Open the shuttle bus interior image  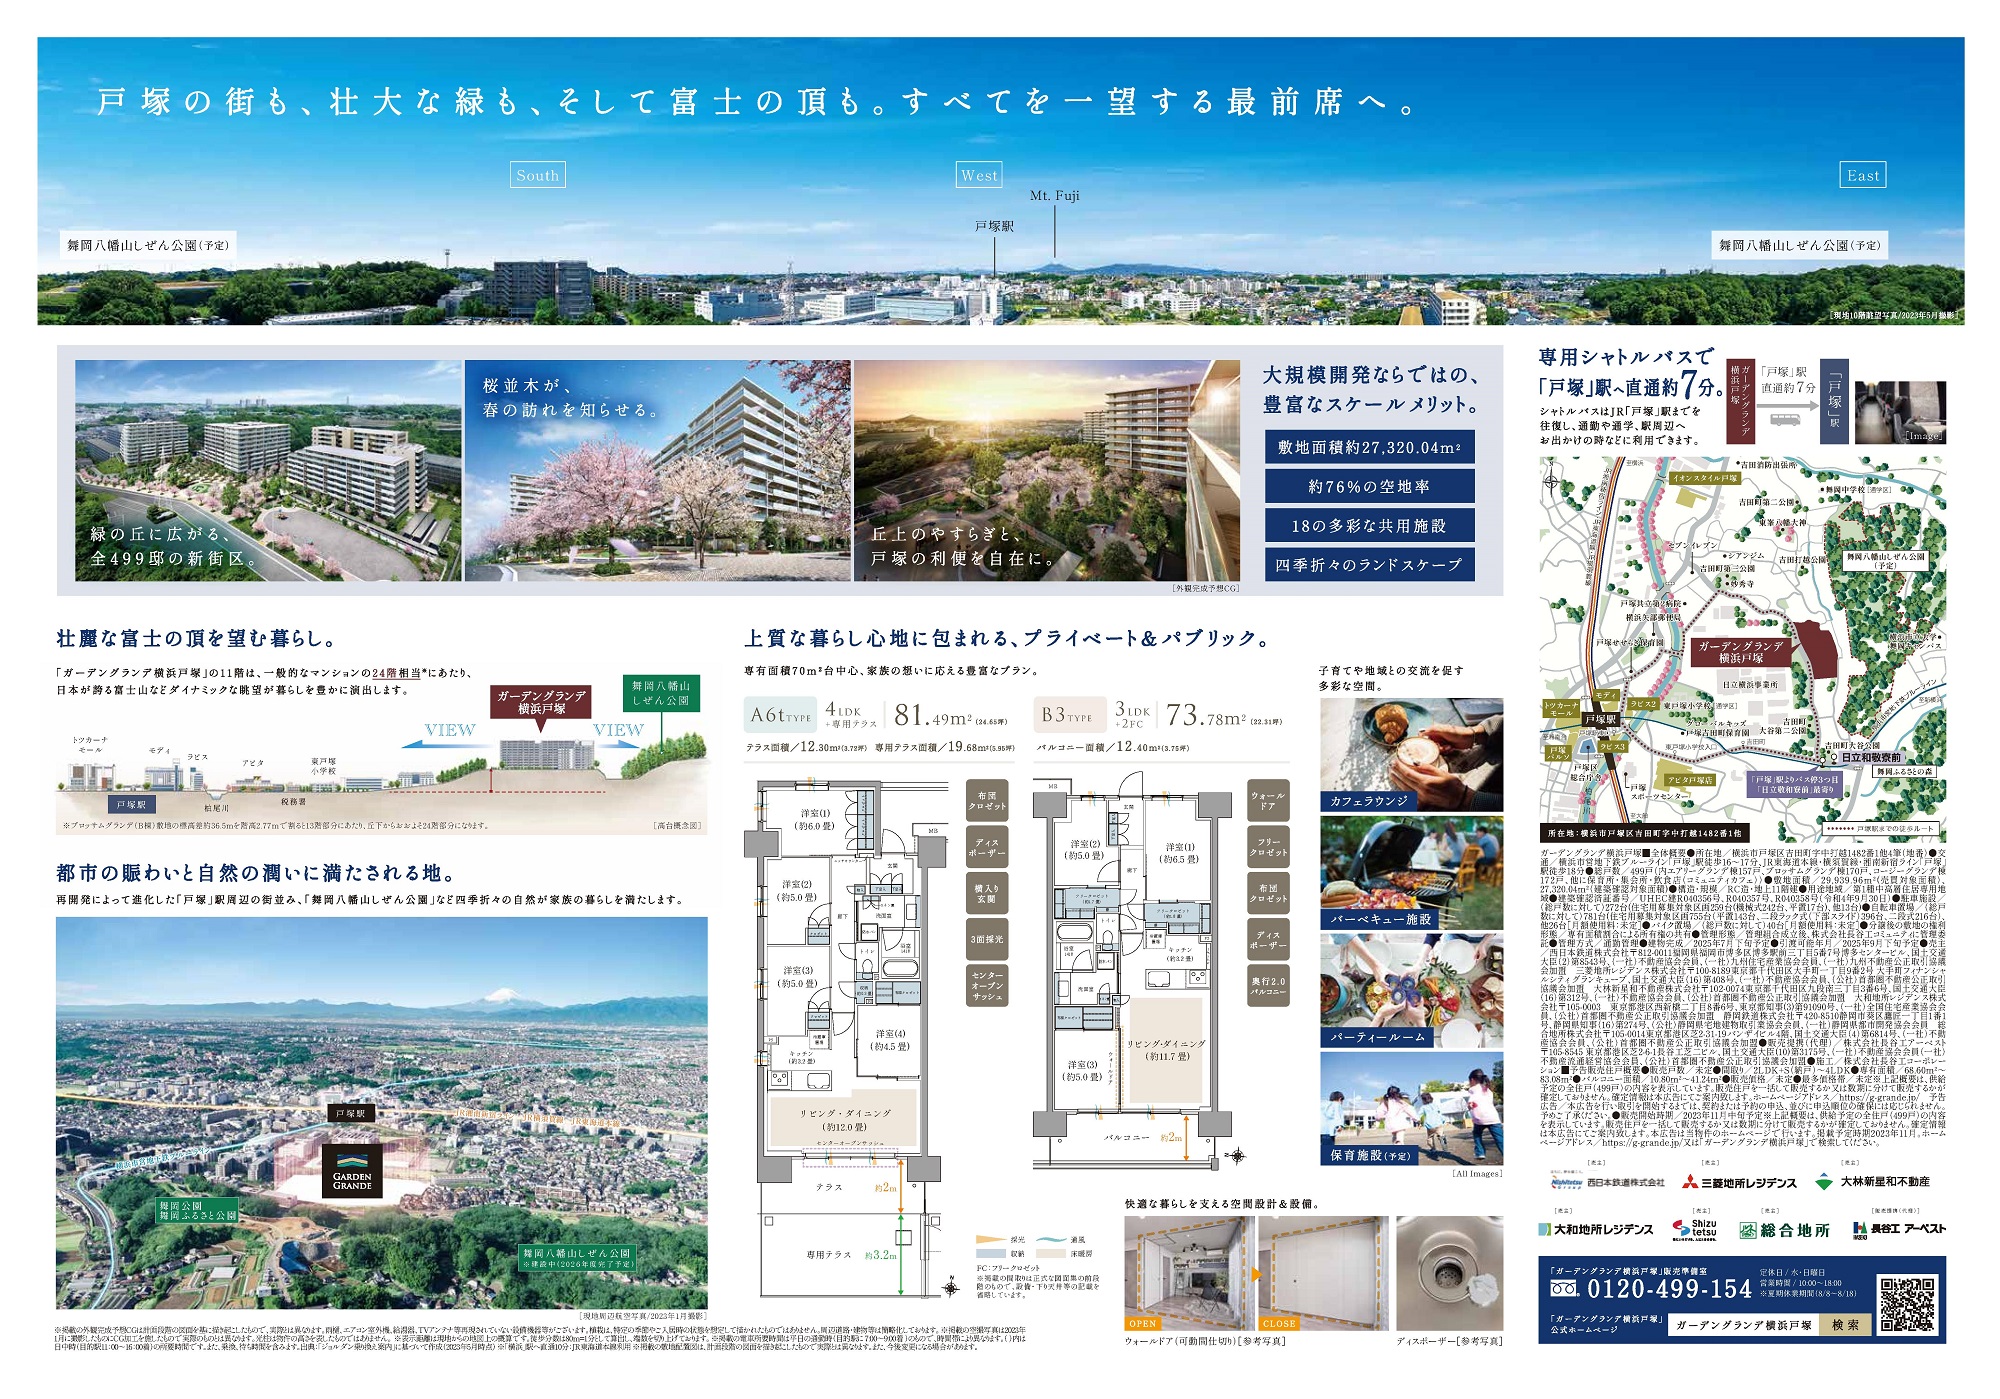coord(1900,412)
